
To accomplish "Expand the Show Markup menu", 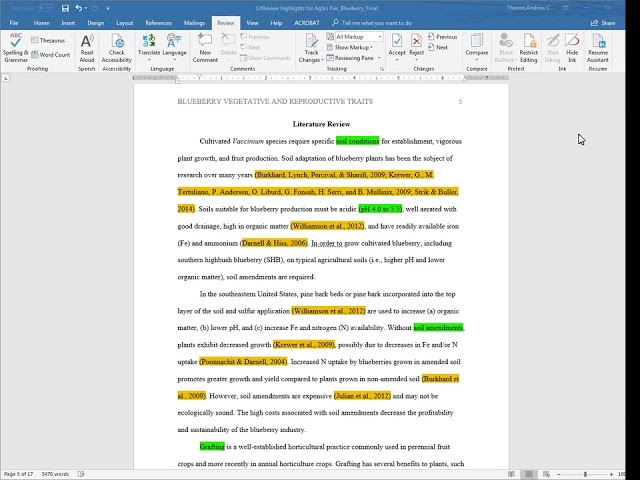I will coord(350,47).
